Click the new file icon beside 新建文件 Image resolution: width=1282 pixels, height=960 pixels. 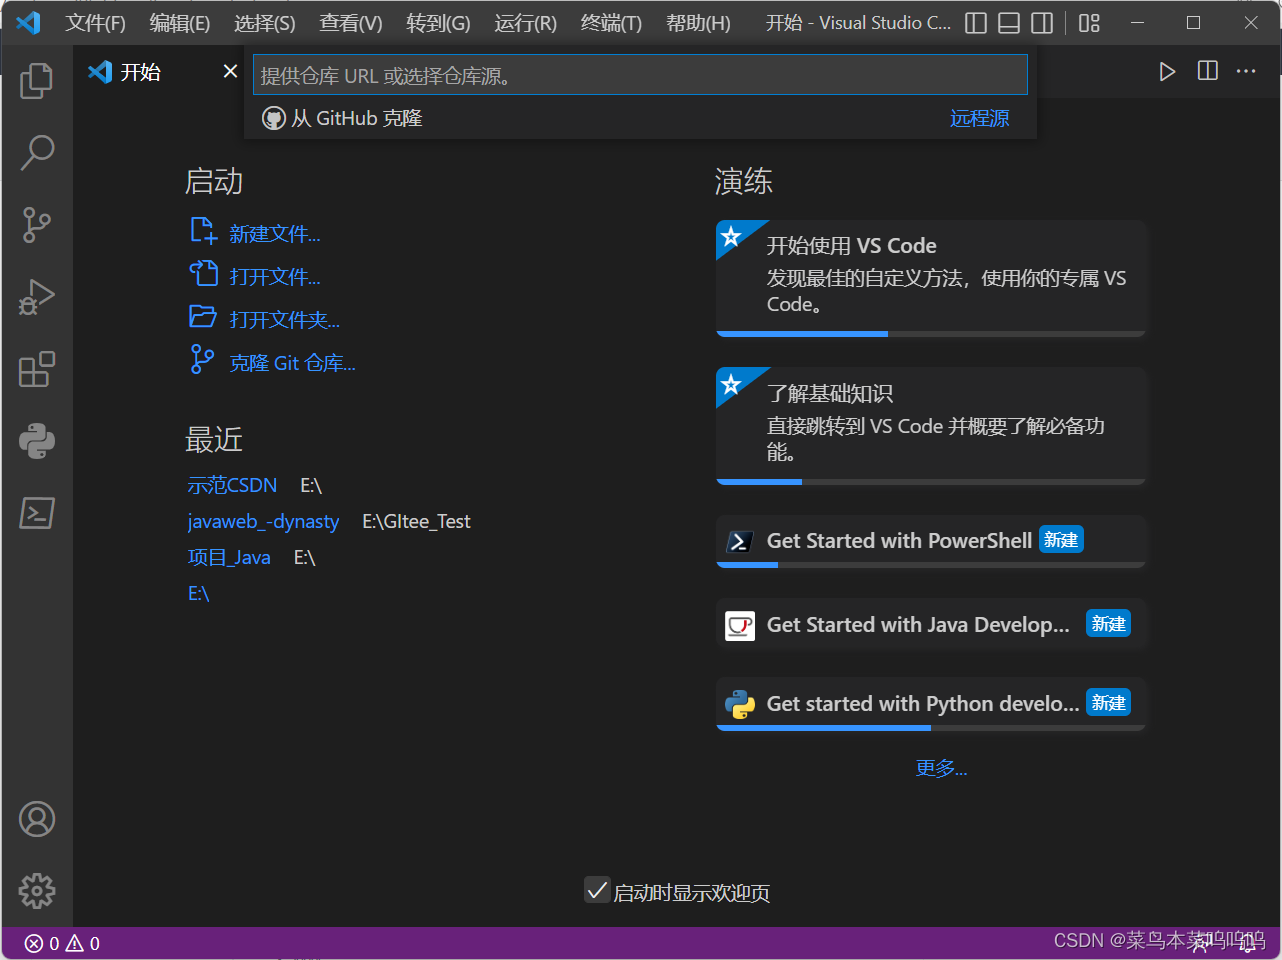tap(203, 231)
